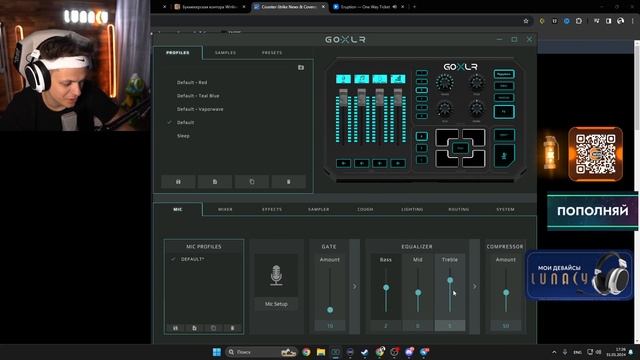Select the Sleep profile
The width and height of the screenshot is (640, 360).
[183, 136]
